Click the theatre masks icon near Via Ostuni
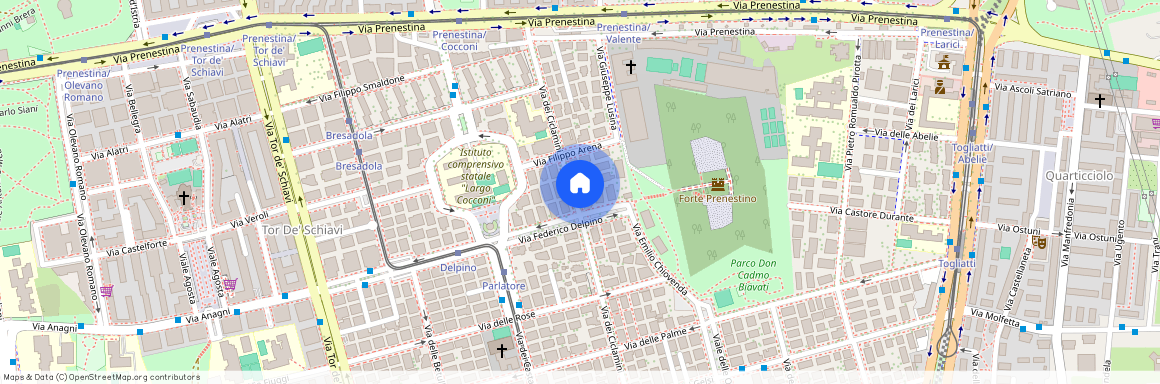1160x384 pixels. 1039,240
